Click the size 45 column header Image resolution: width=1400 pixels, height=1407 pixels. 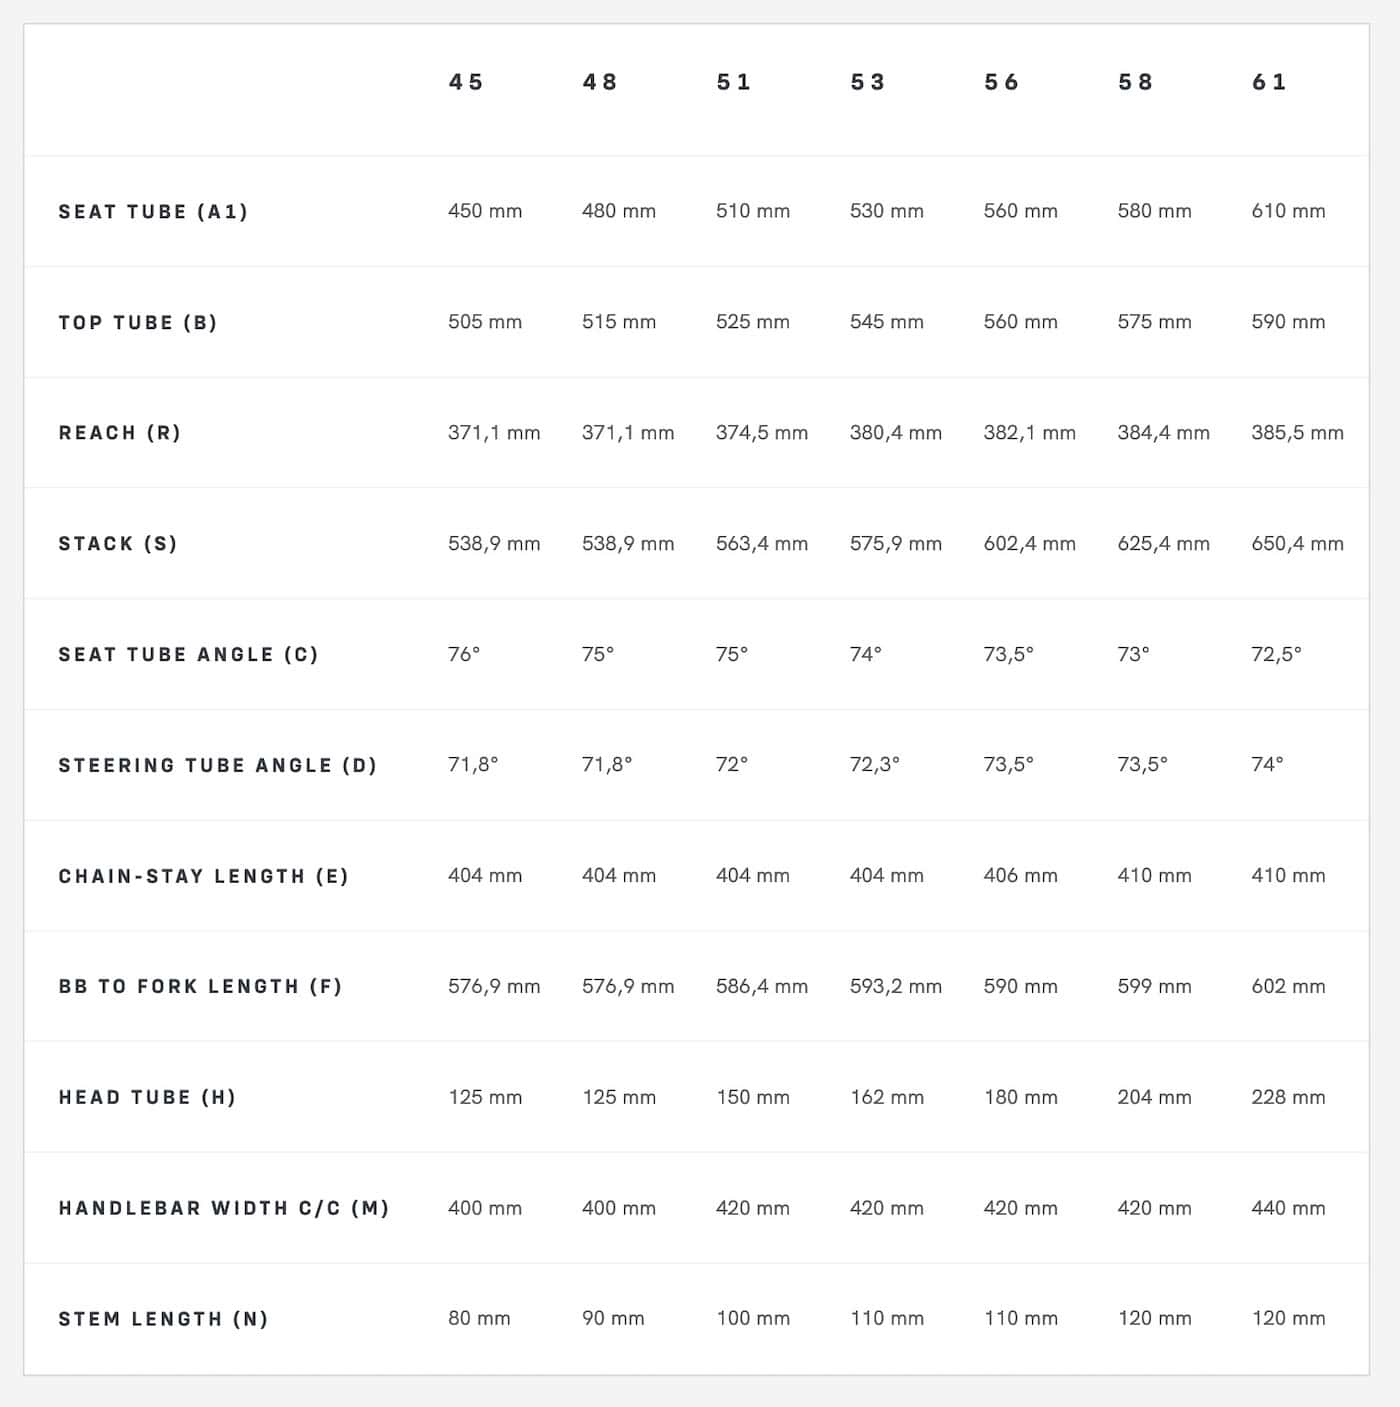(466, 82)
